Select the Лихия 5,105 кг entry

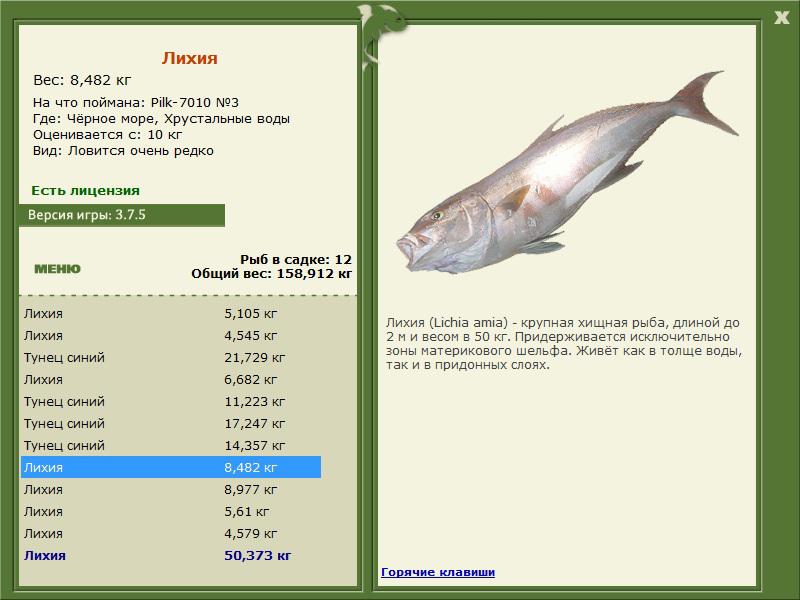(x=171, y=313)
